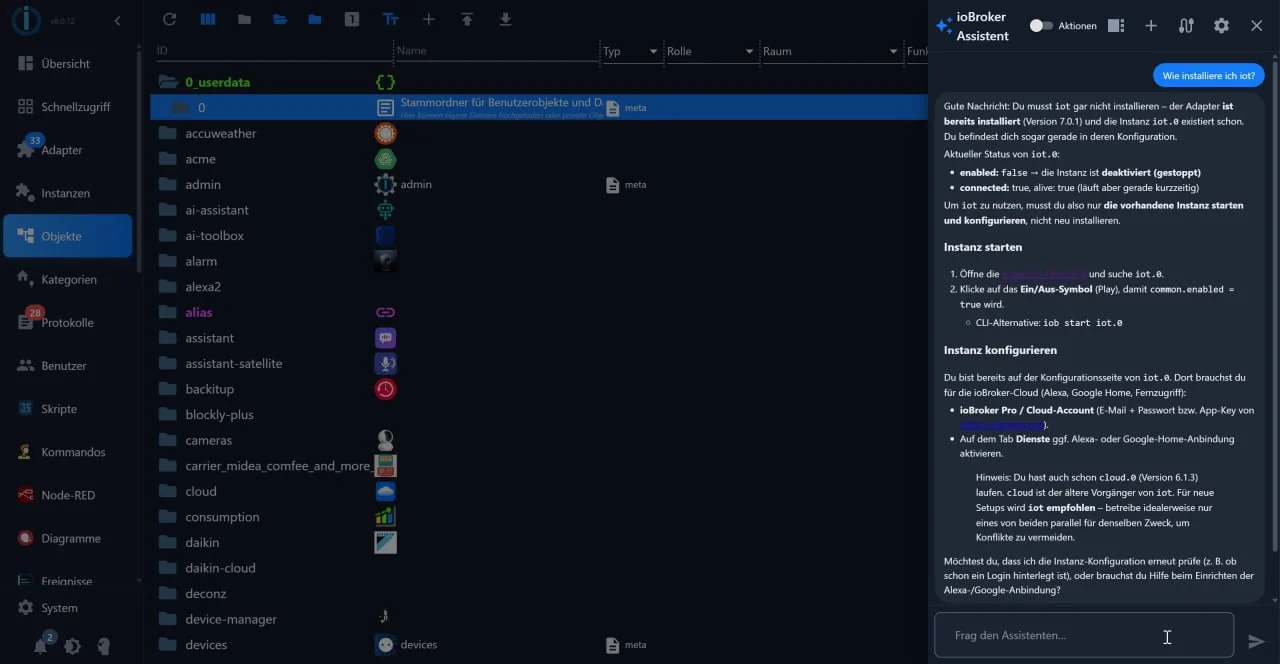Screen dimensions: 1280x664
Task: Toggle expert mode head icon
Action: 103,646
